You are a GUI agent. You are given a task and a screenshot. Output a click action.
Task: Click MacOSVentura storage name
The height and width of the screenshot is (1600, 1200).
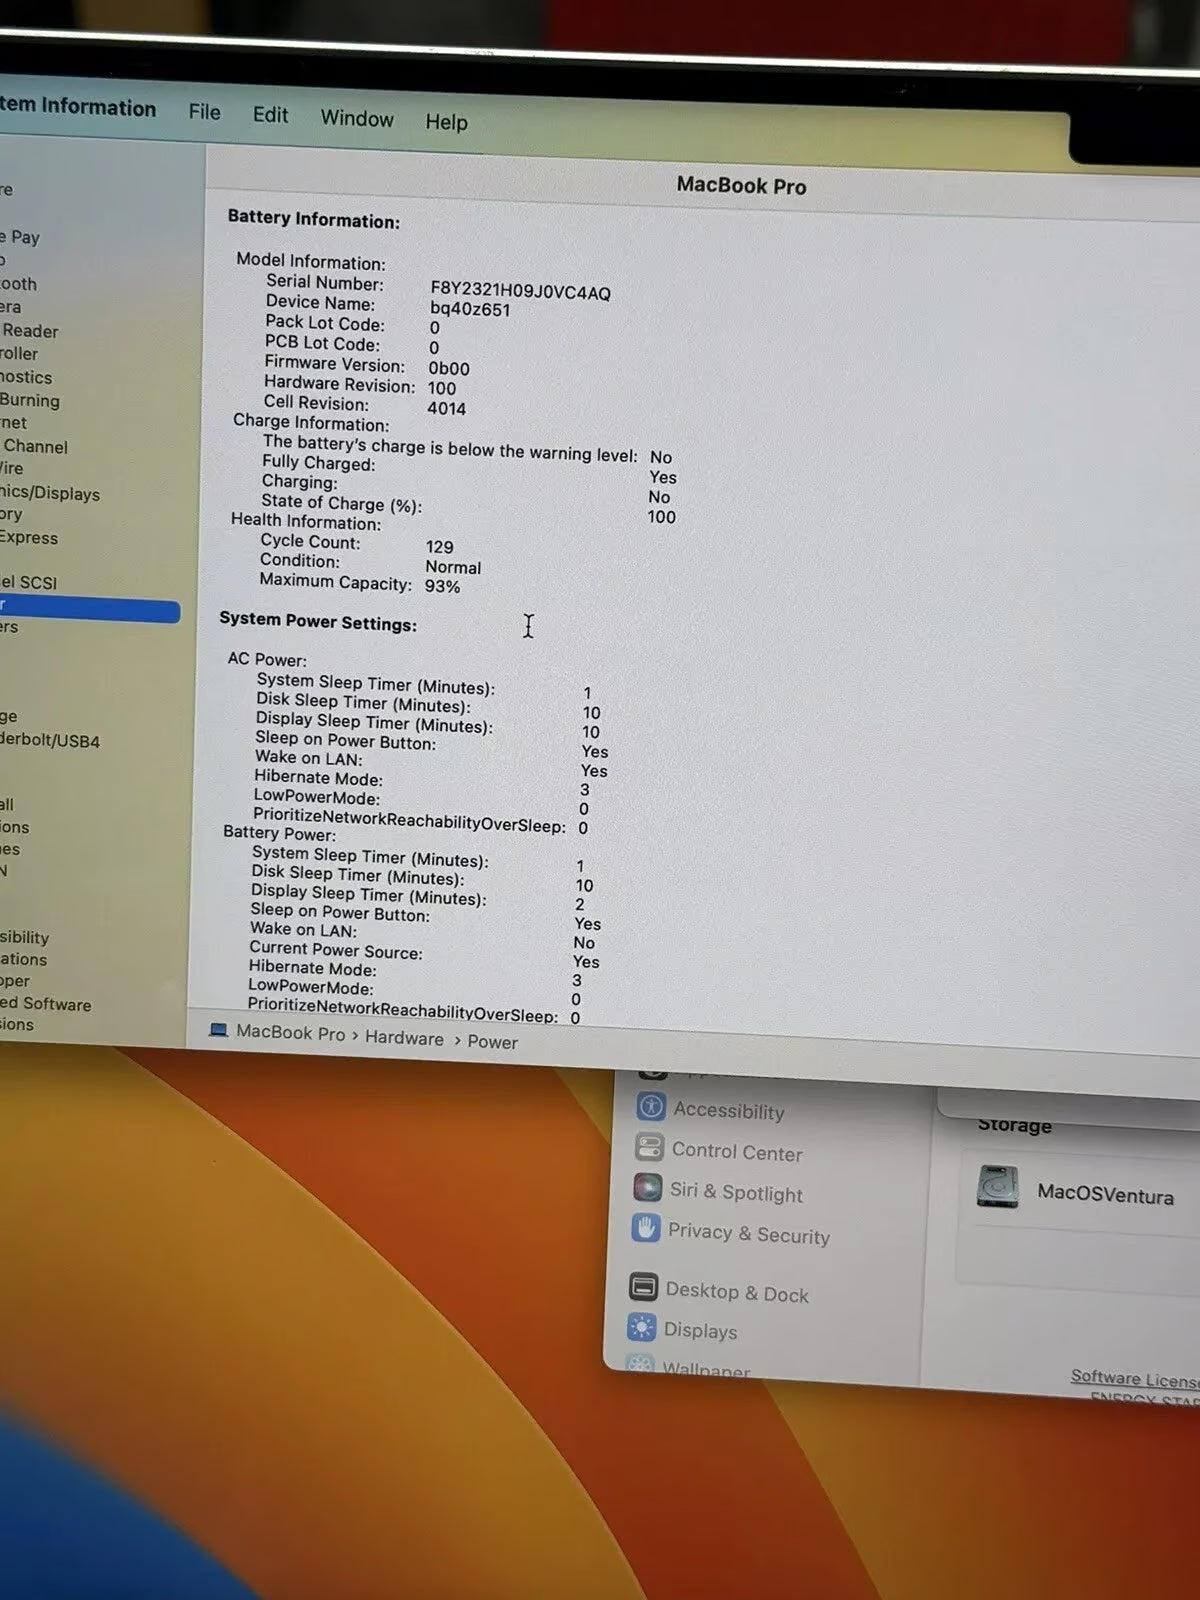point(1105,1192)
